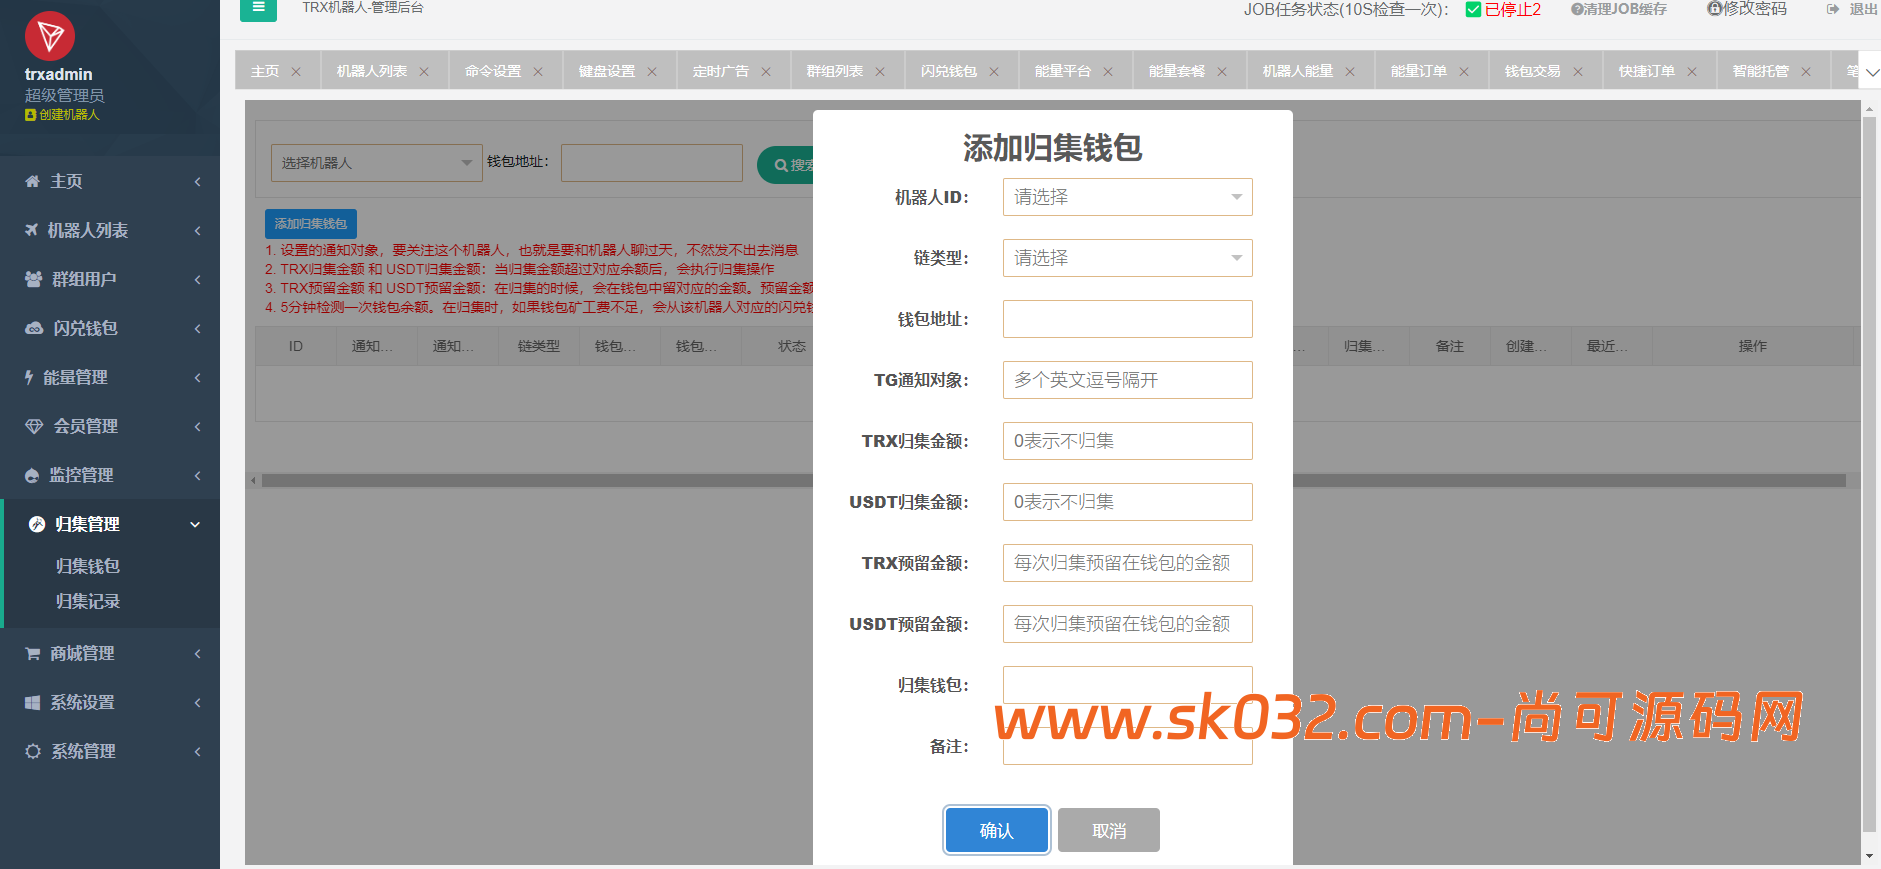Focus the TRX归集金额 input field
1881x869 pixels.
[1128, 441]
